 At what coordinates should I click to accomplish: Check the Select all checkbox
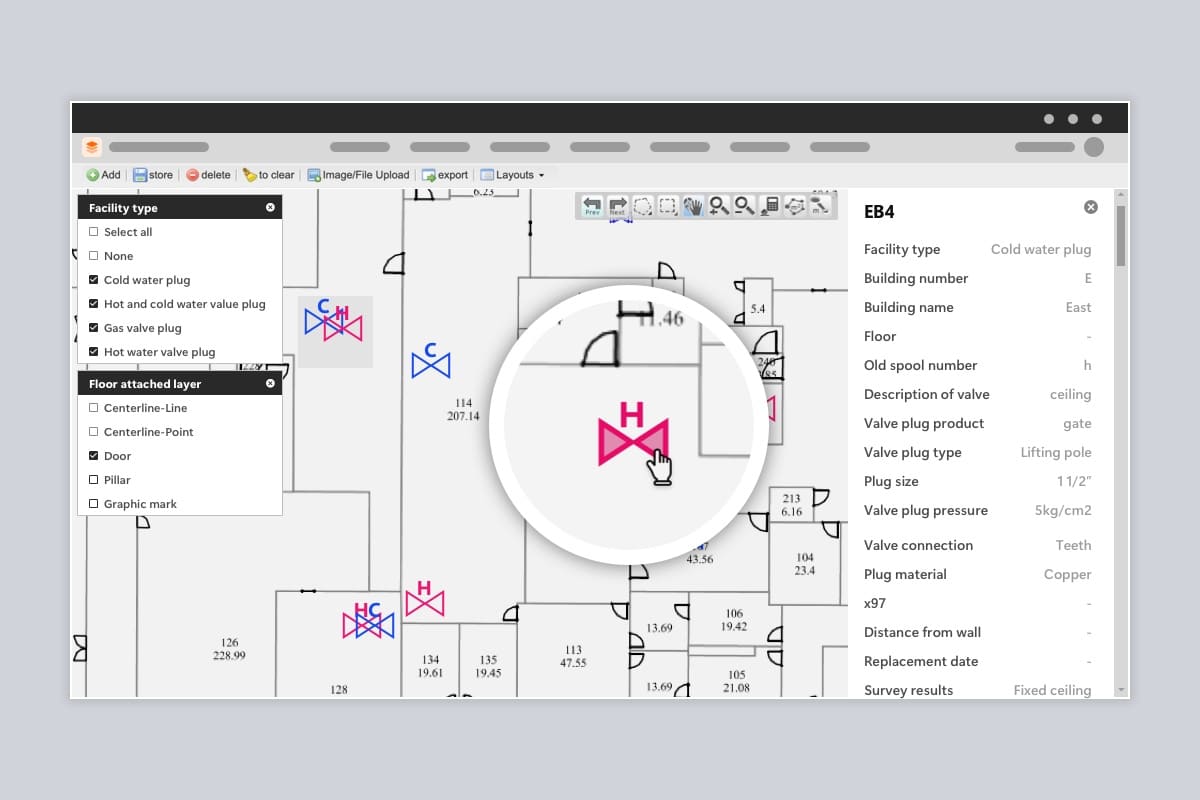[x=94, y=232]
